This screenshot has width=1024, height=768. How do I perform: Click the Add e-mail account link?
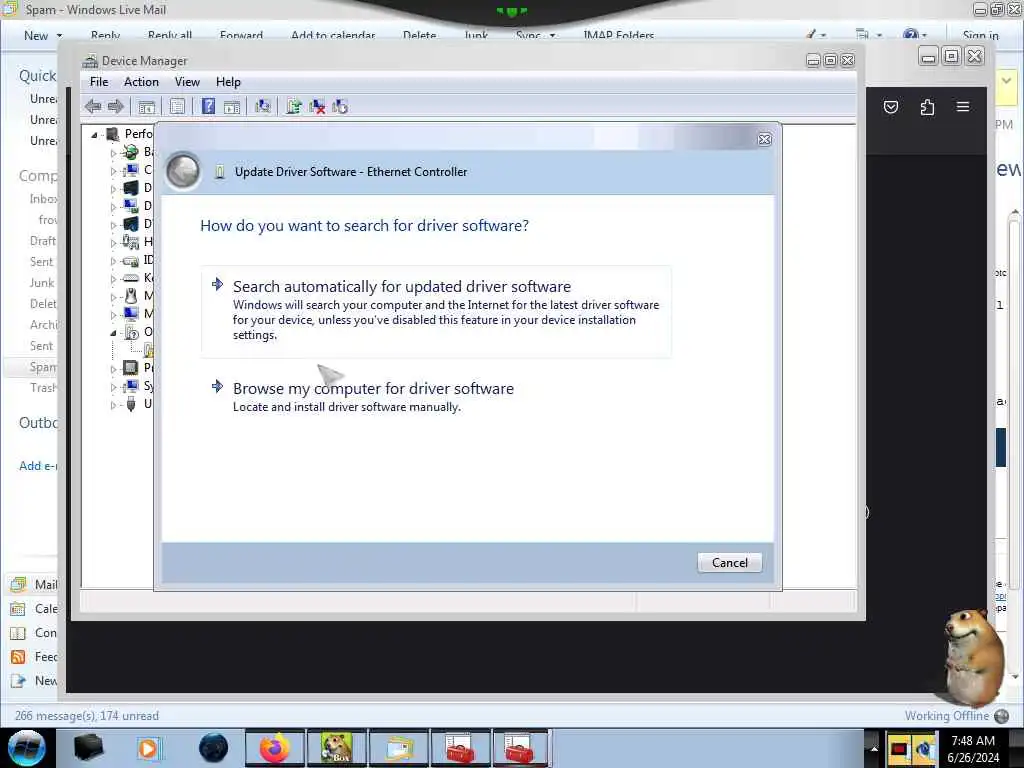(38, 466)
